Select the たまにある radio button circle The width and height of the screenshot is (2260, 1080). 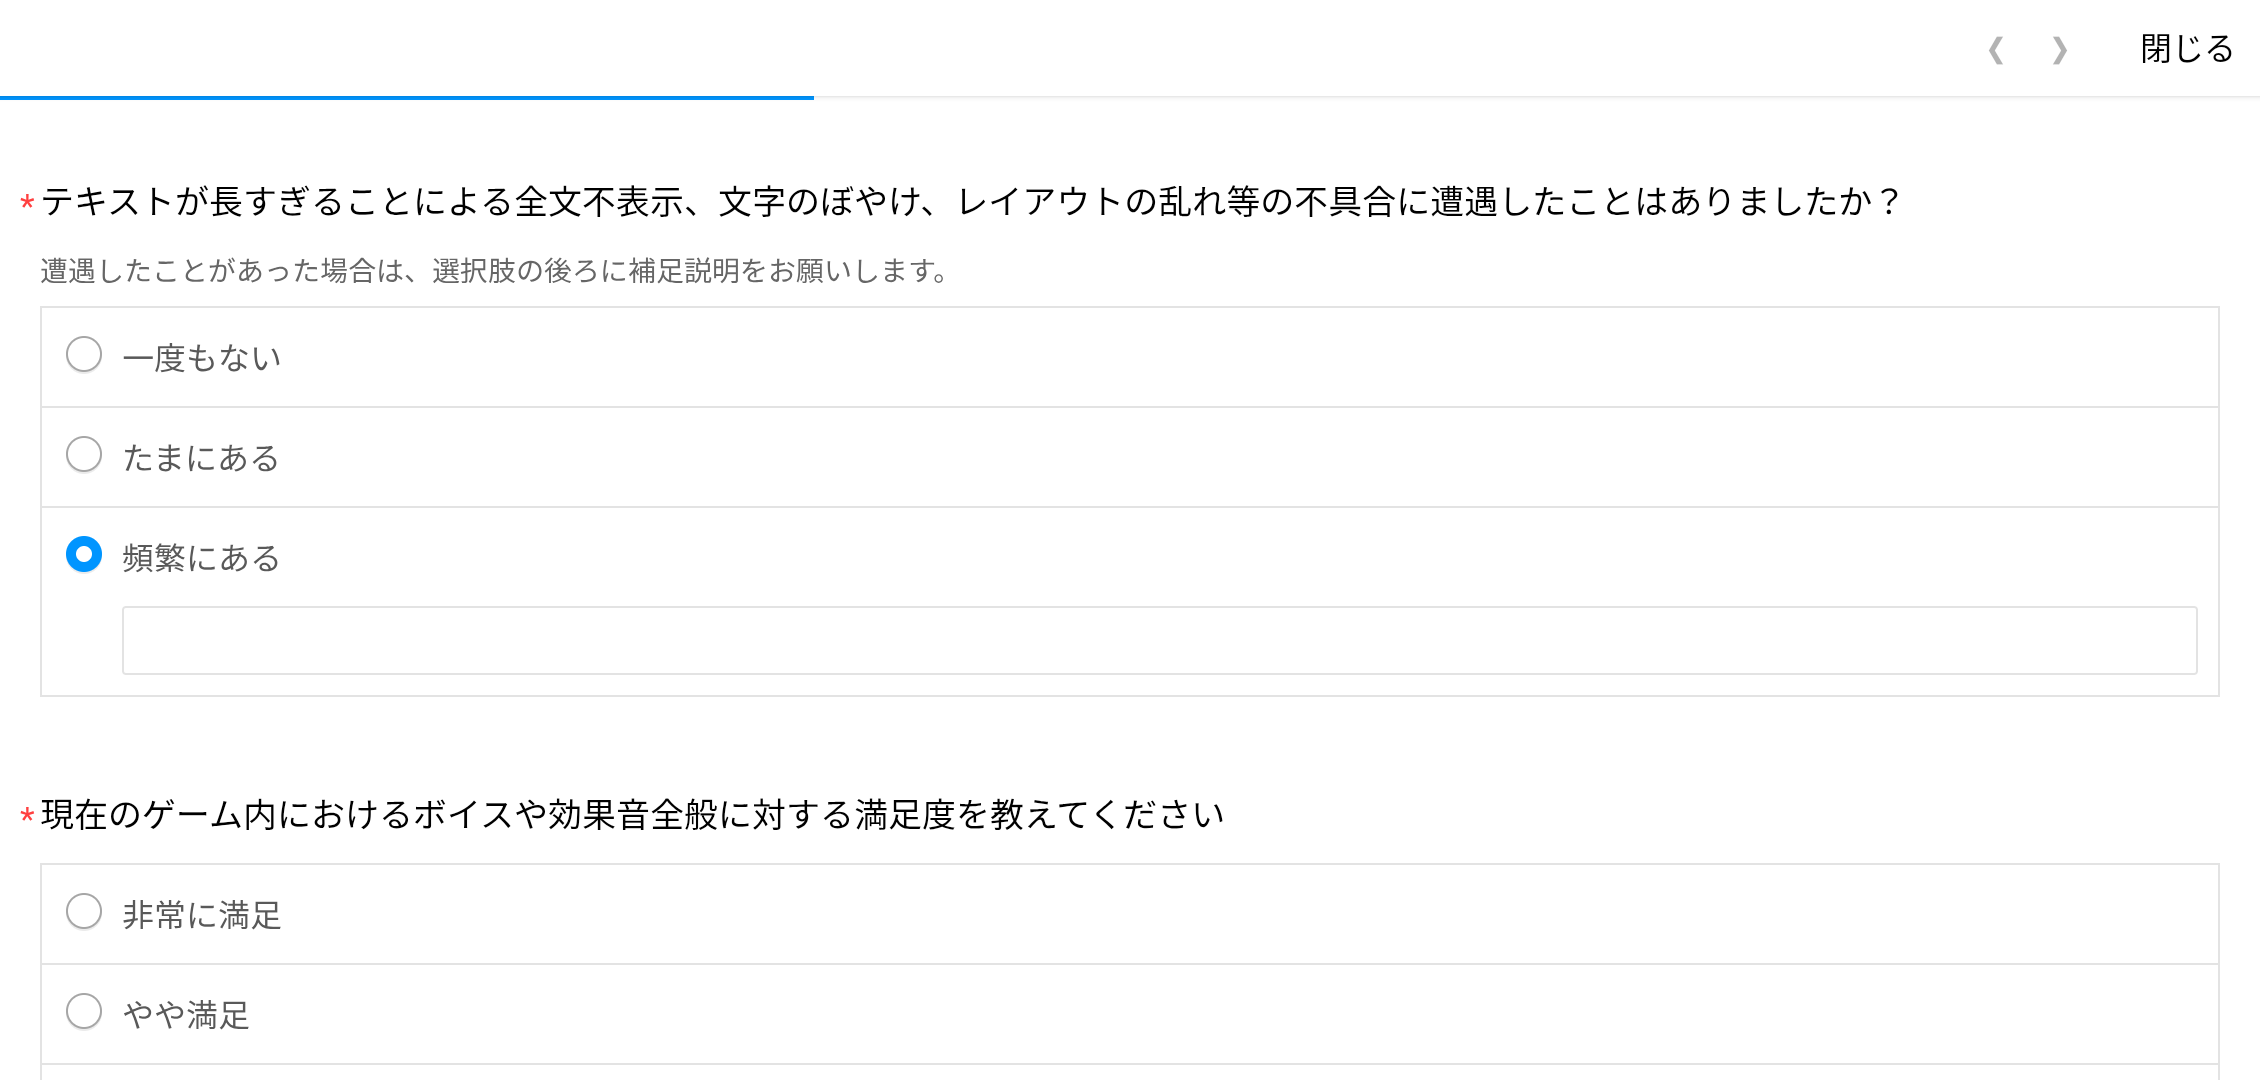pos(84,455)
